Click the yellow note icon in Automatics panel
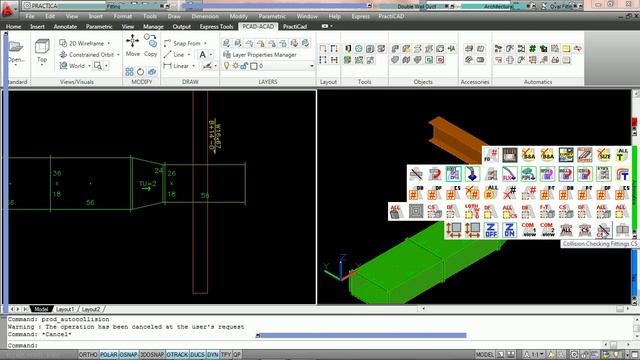The width and height of the screenshot is (640, 360). point(566,49)
